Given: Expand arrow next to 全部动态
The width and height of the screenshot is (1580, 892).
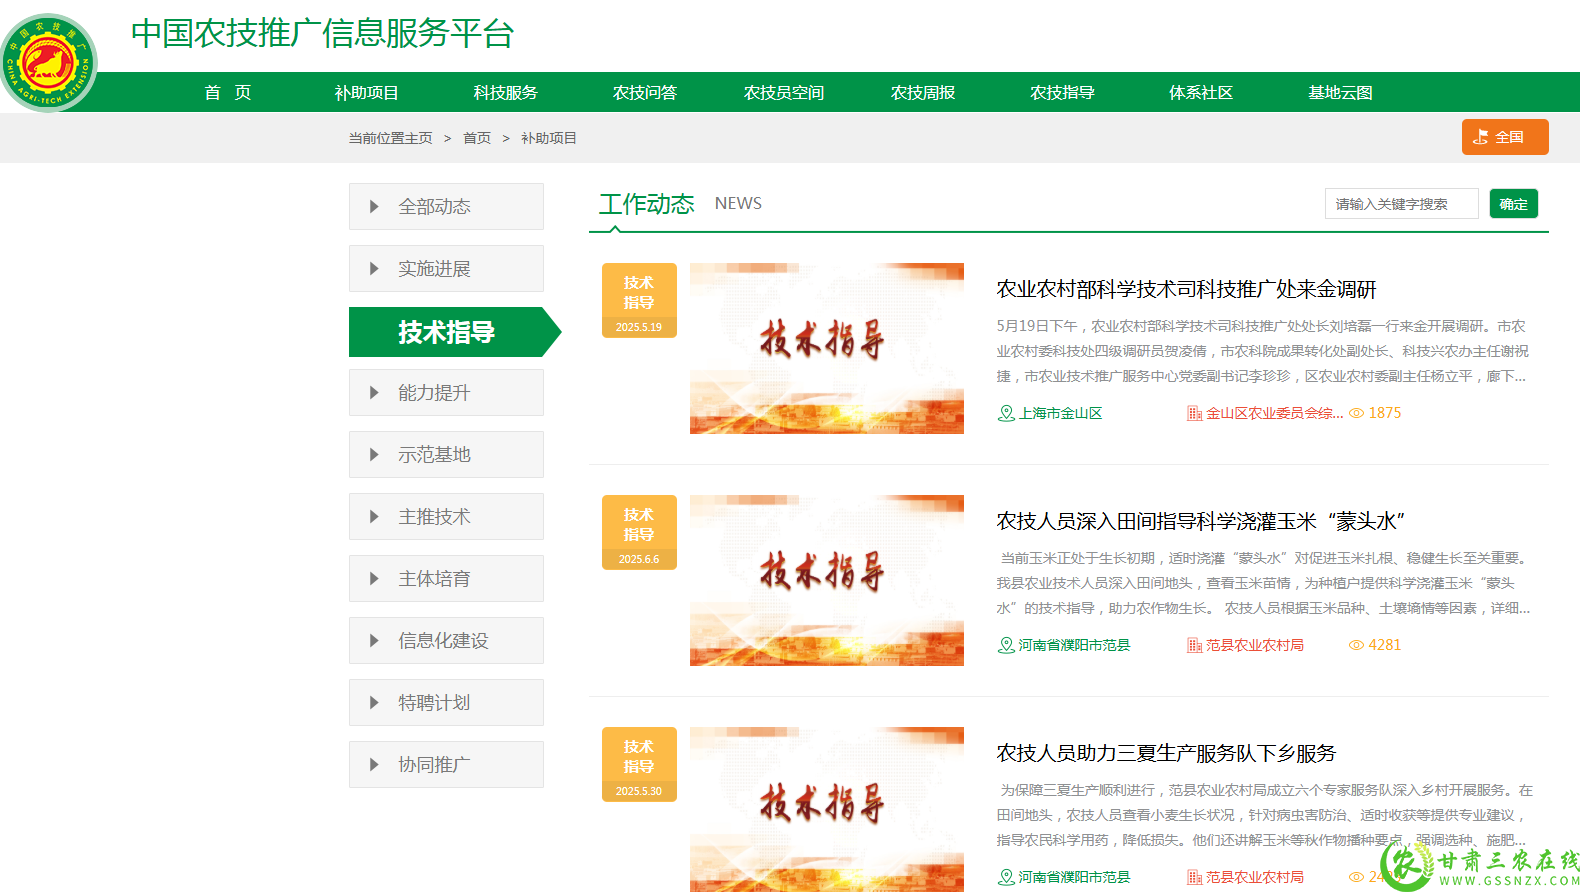Looking at the screenshot, I should [374, 207].
